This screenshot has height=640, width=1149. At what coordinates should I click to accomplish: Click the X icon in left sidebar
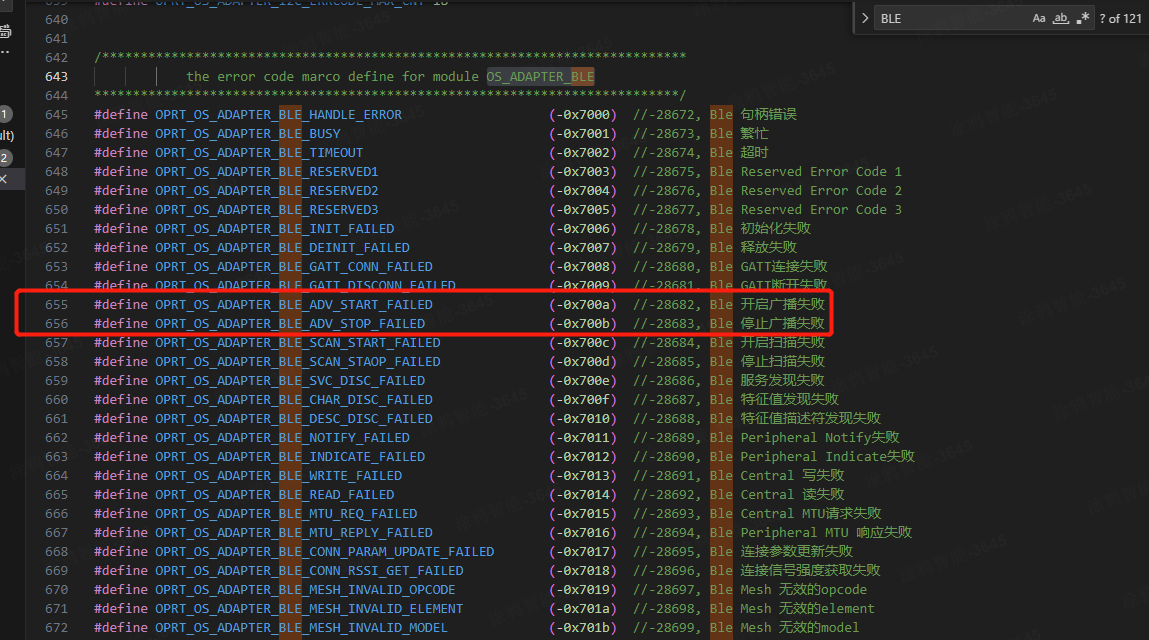[x=3, y=179]
